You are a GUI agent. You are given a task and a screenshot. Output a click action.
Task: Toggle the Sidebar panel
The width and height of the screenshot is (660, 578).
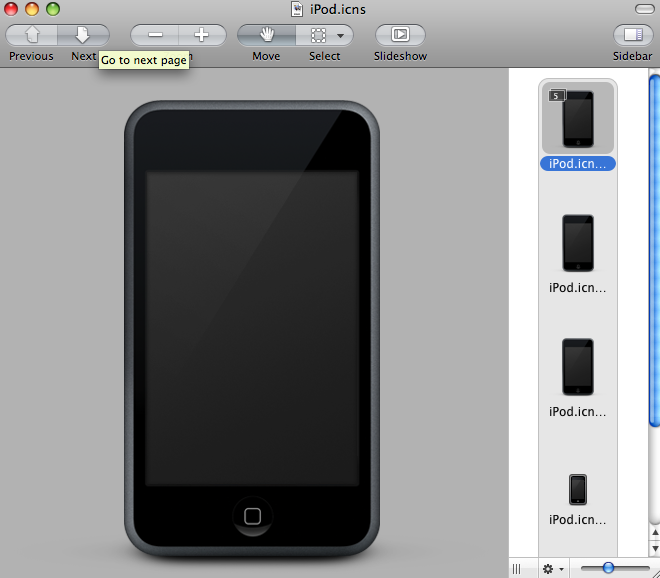633,35
